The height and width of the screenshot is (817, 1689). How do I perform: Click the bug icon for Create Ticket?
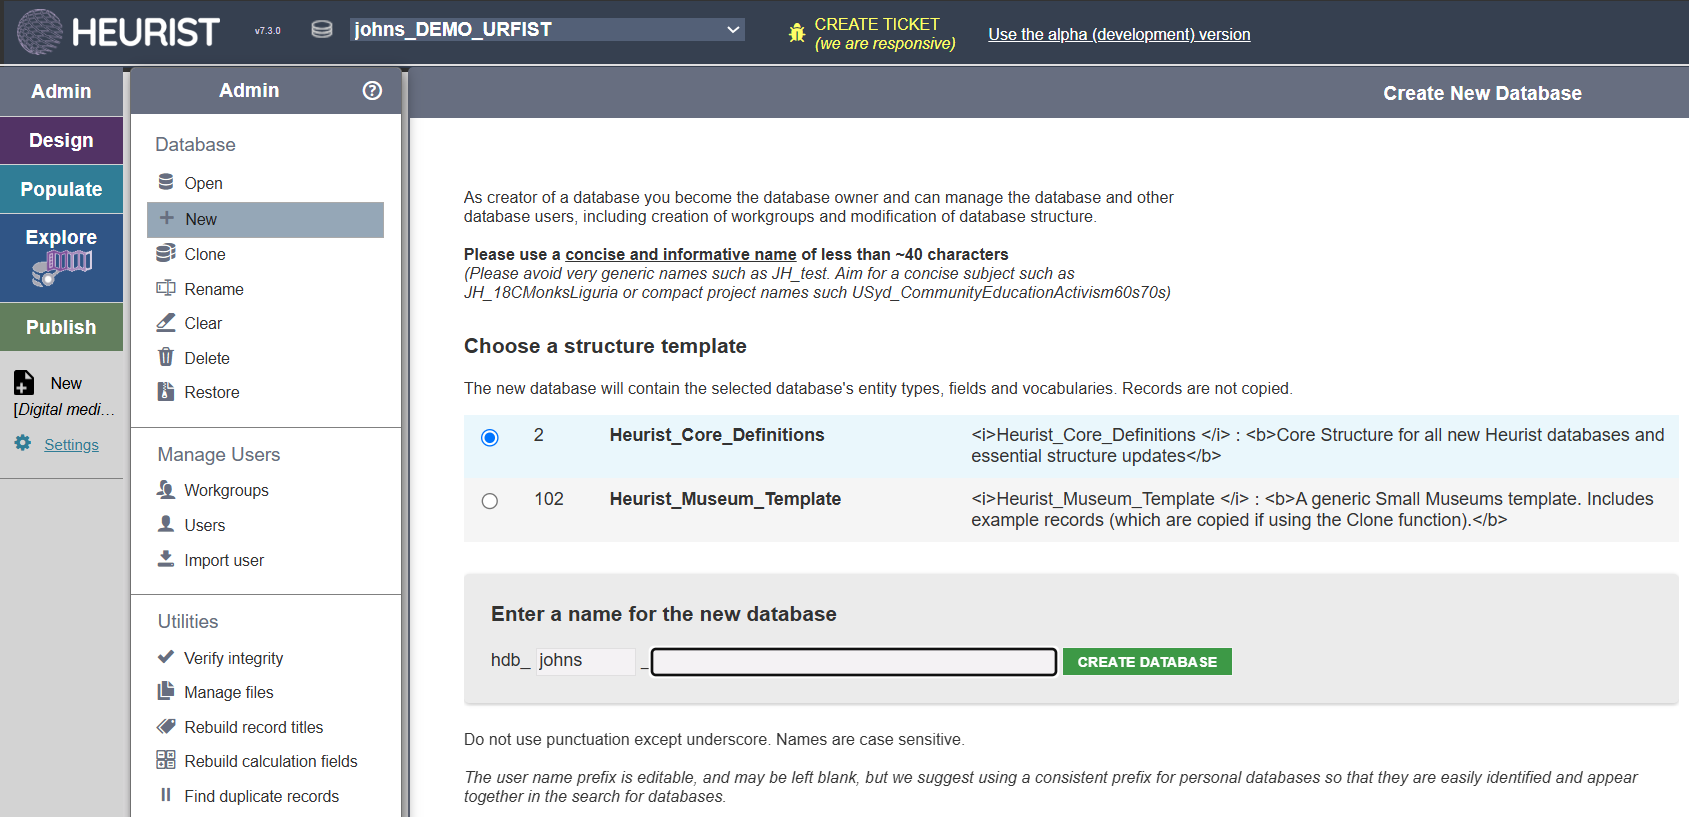pyautogui.click(x=797, y=33)
